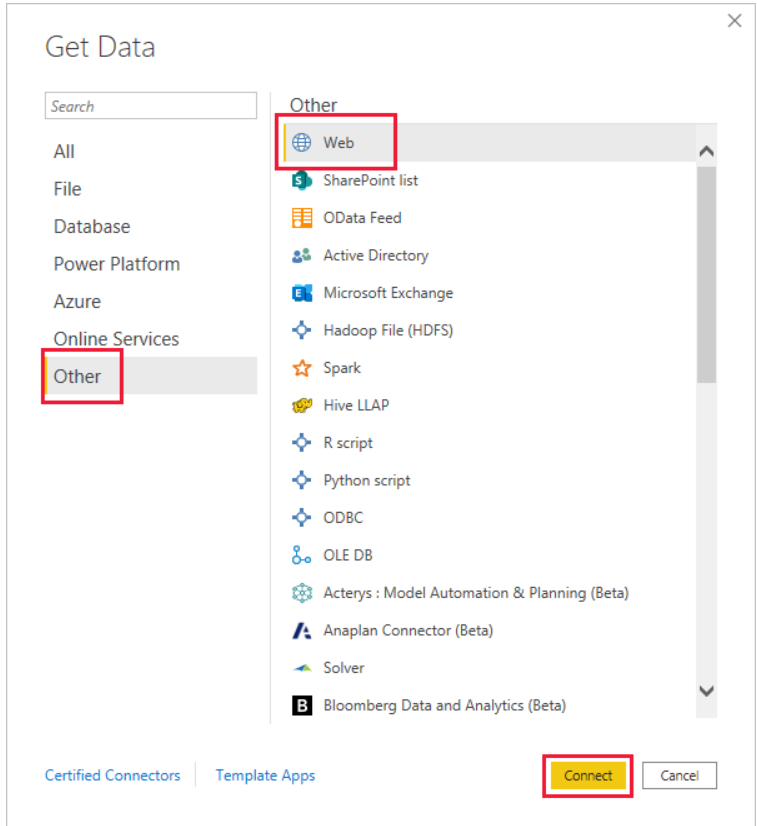Select the Anaplan Connector icon
The image size is (757, 826).
[x=302, y=630]
